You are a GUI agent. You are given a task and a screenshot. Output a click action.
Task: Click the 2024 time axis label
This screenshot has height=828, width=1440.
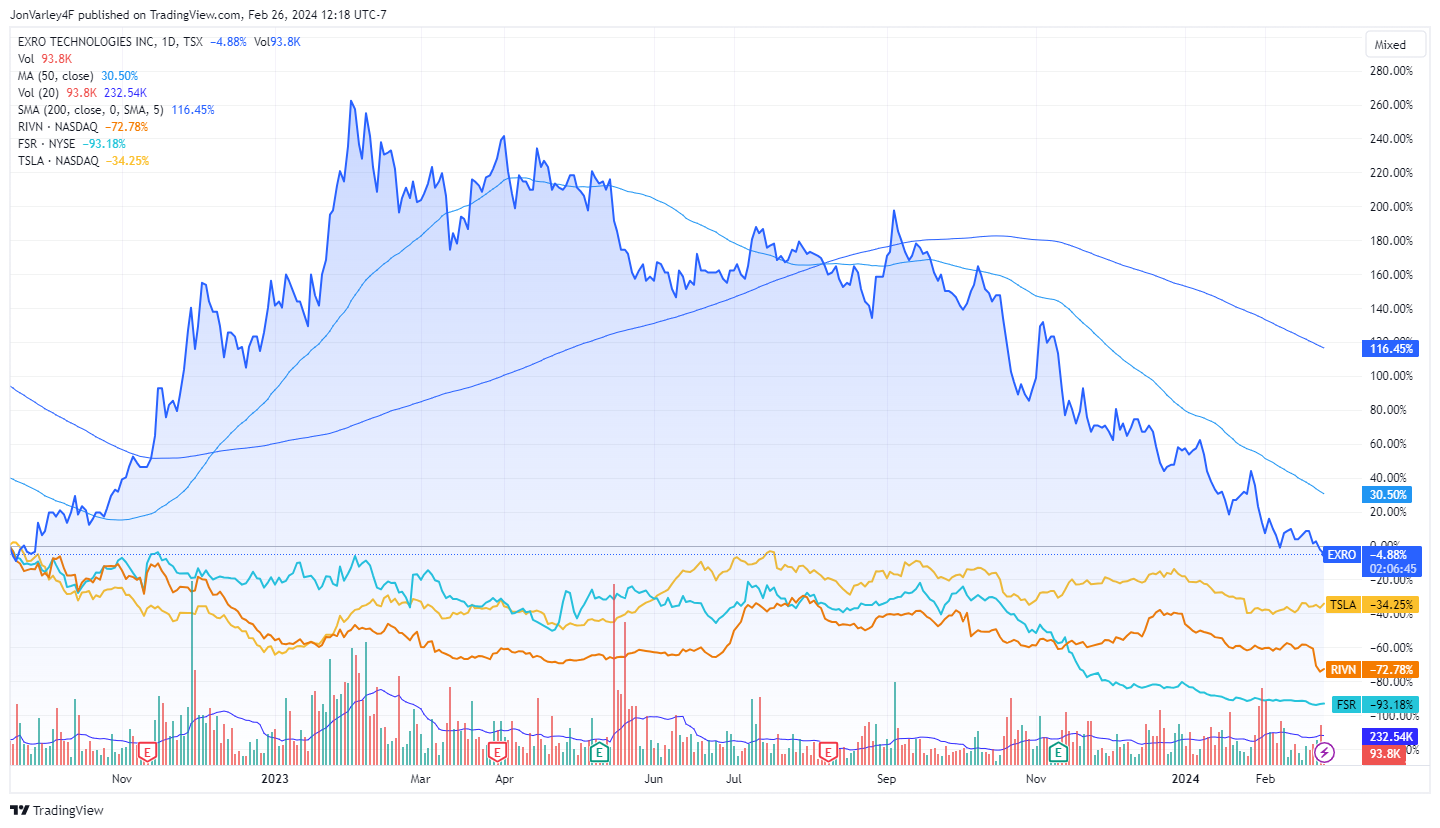pyautogui.click(x=1186, y=778)
